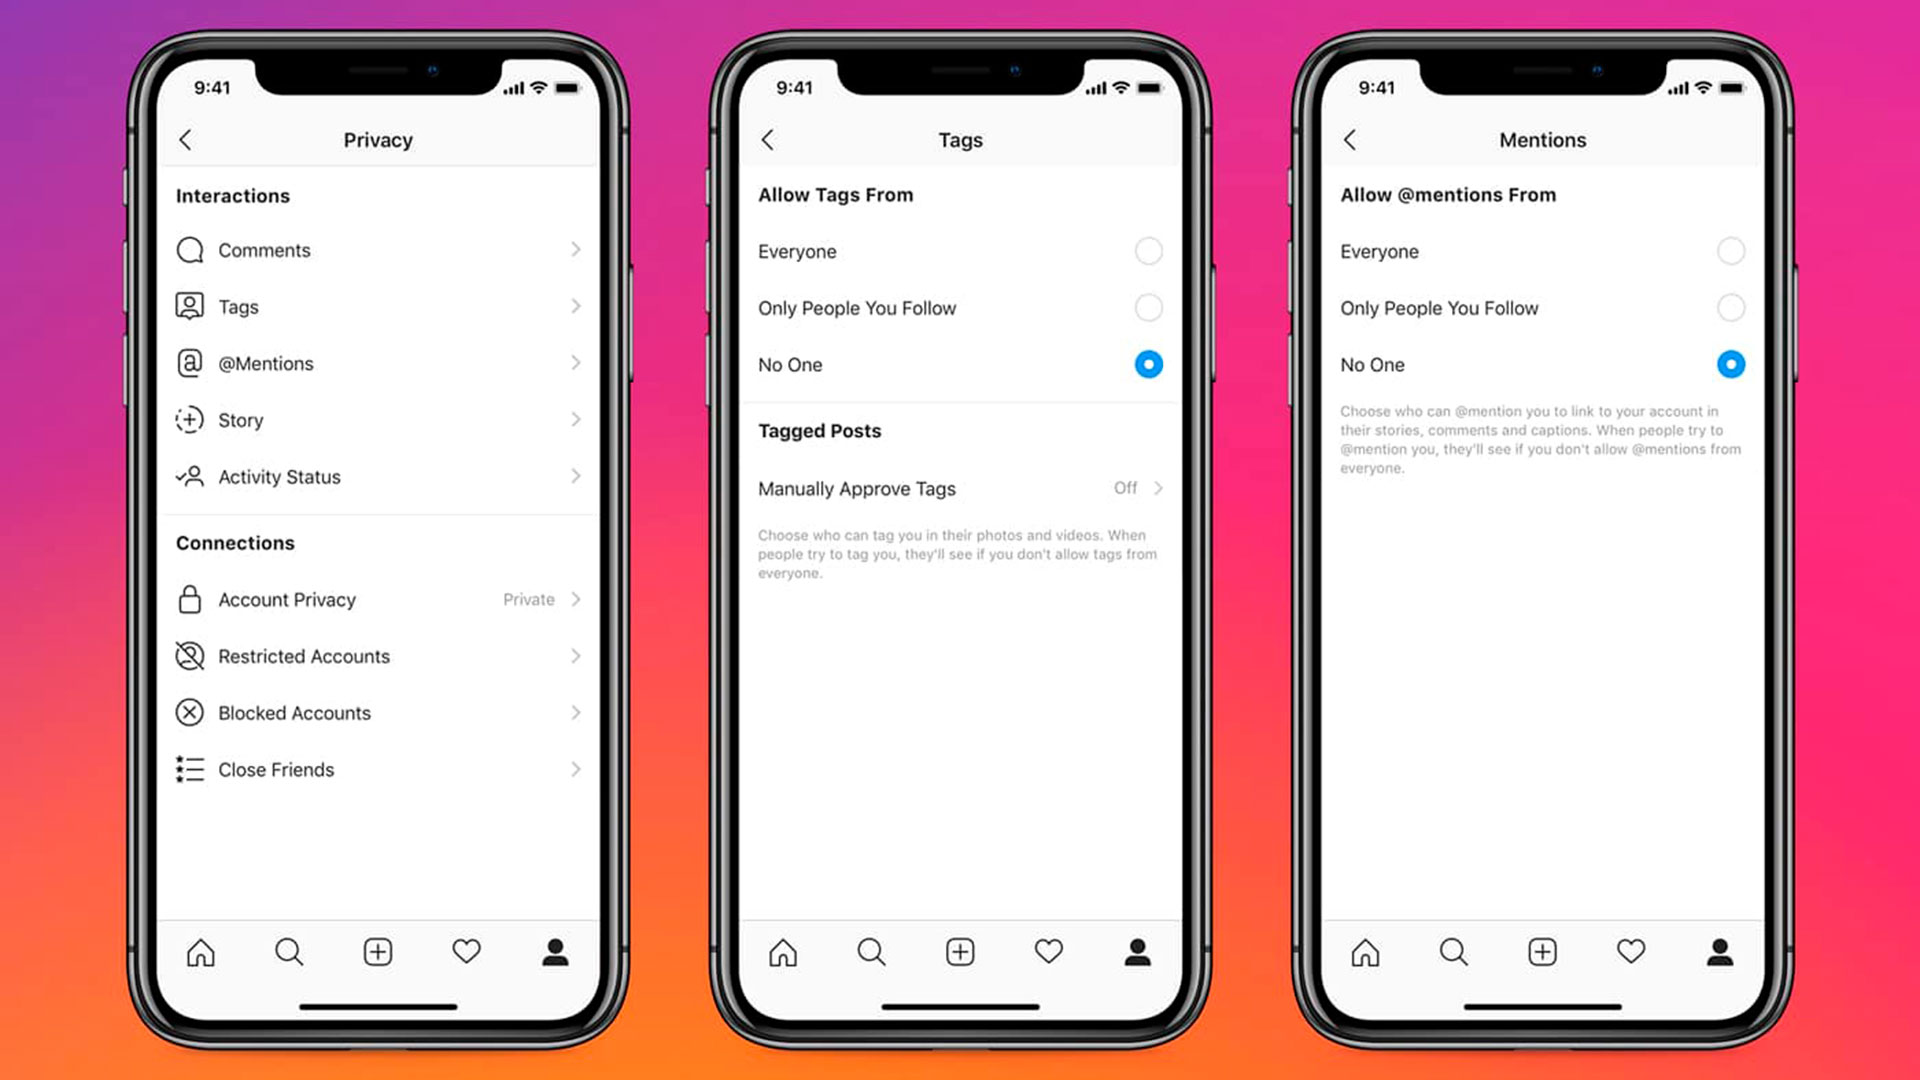This screenshot has height=1080, width=1920.
Task: Tap the Profile icon in bottom navigation
Action: tap(555, 952)
